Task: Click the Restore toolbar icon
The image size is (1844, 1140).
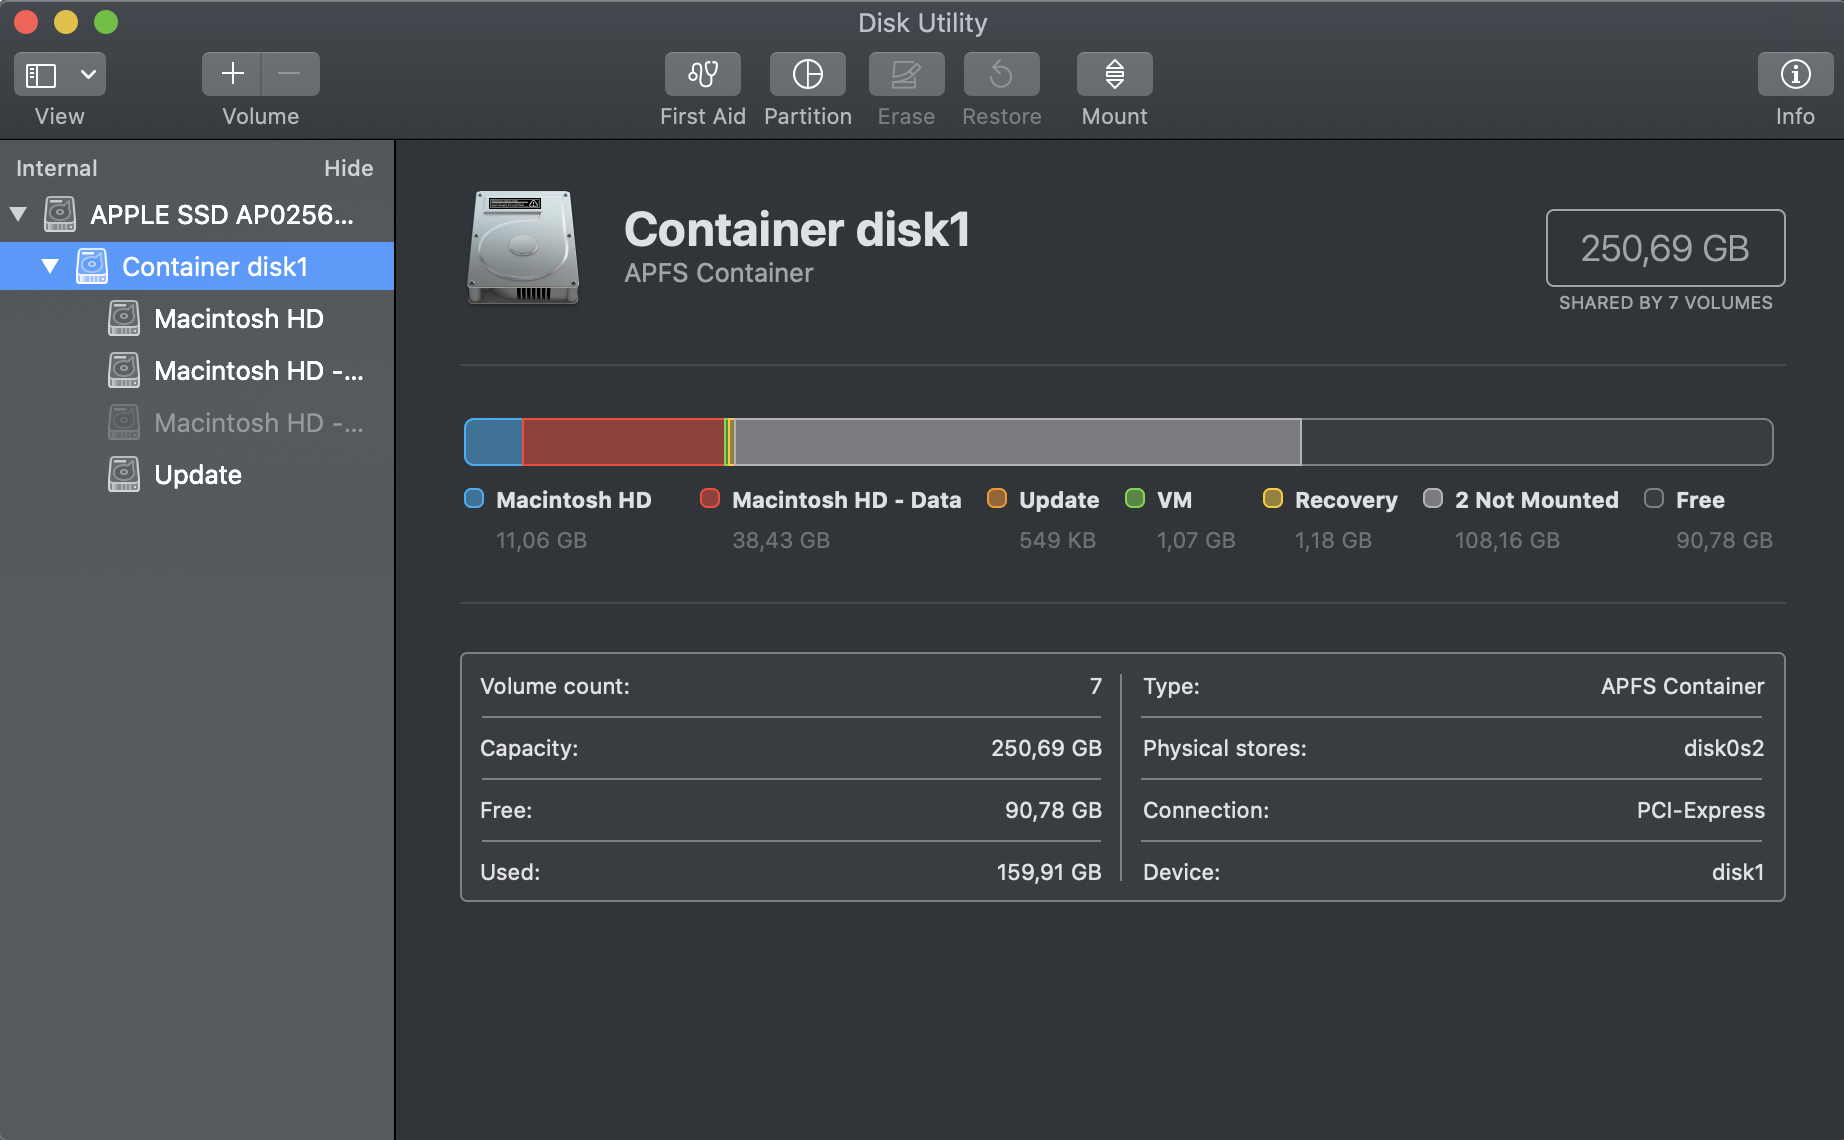Action: coord(1001,74)
